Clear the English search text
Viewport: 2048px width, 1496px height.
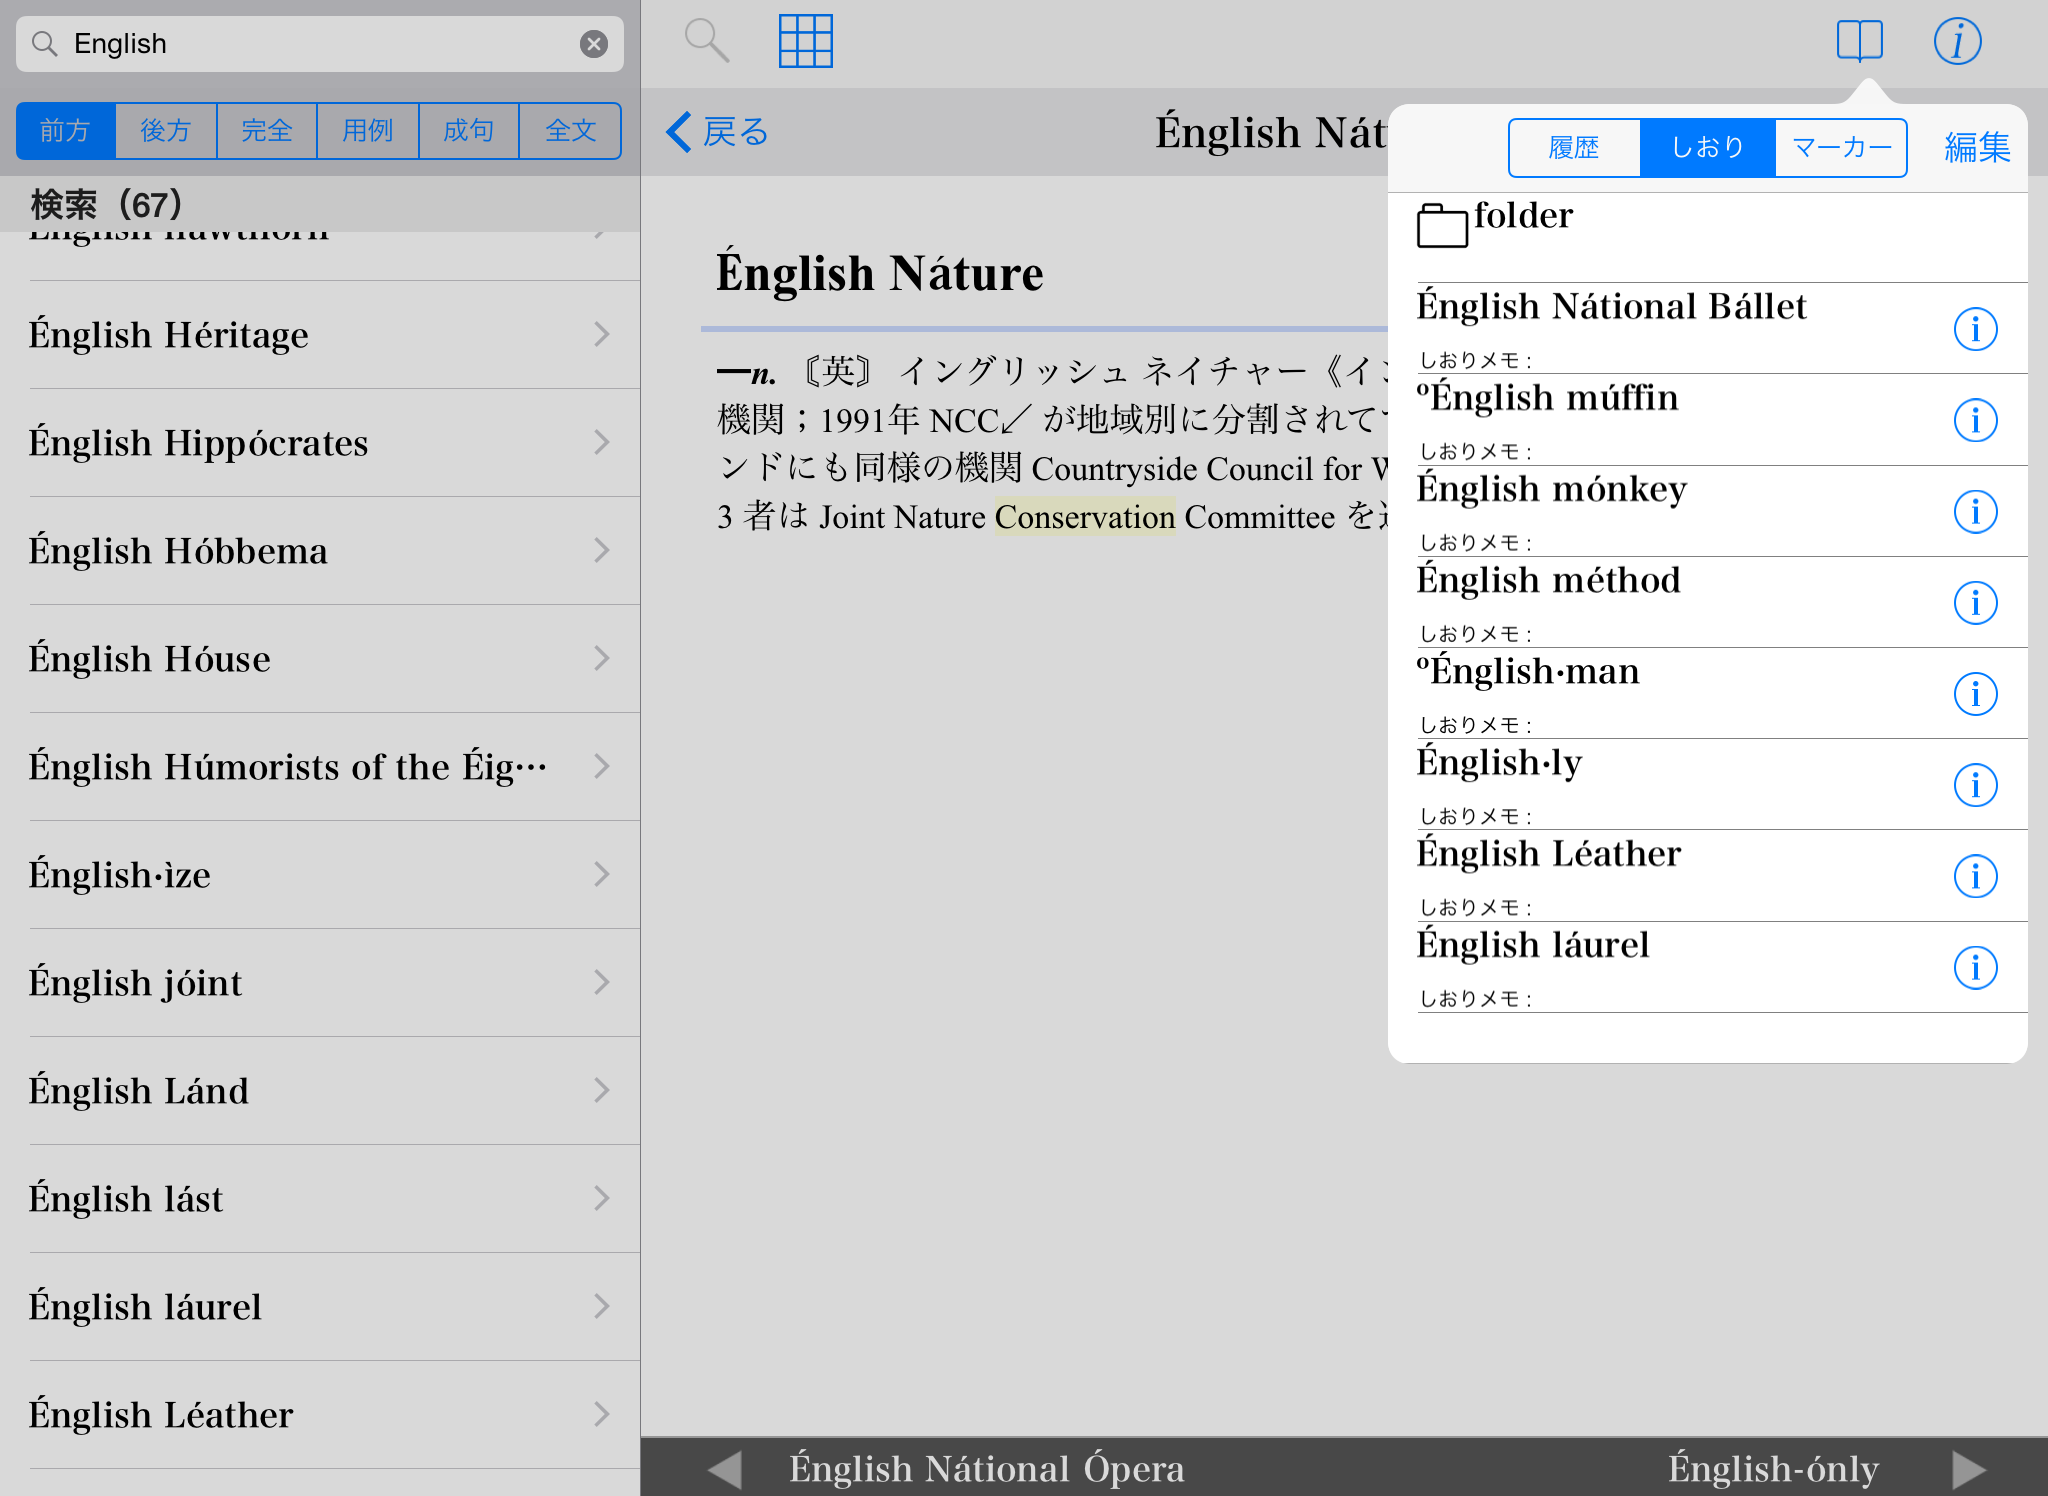594,44
